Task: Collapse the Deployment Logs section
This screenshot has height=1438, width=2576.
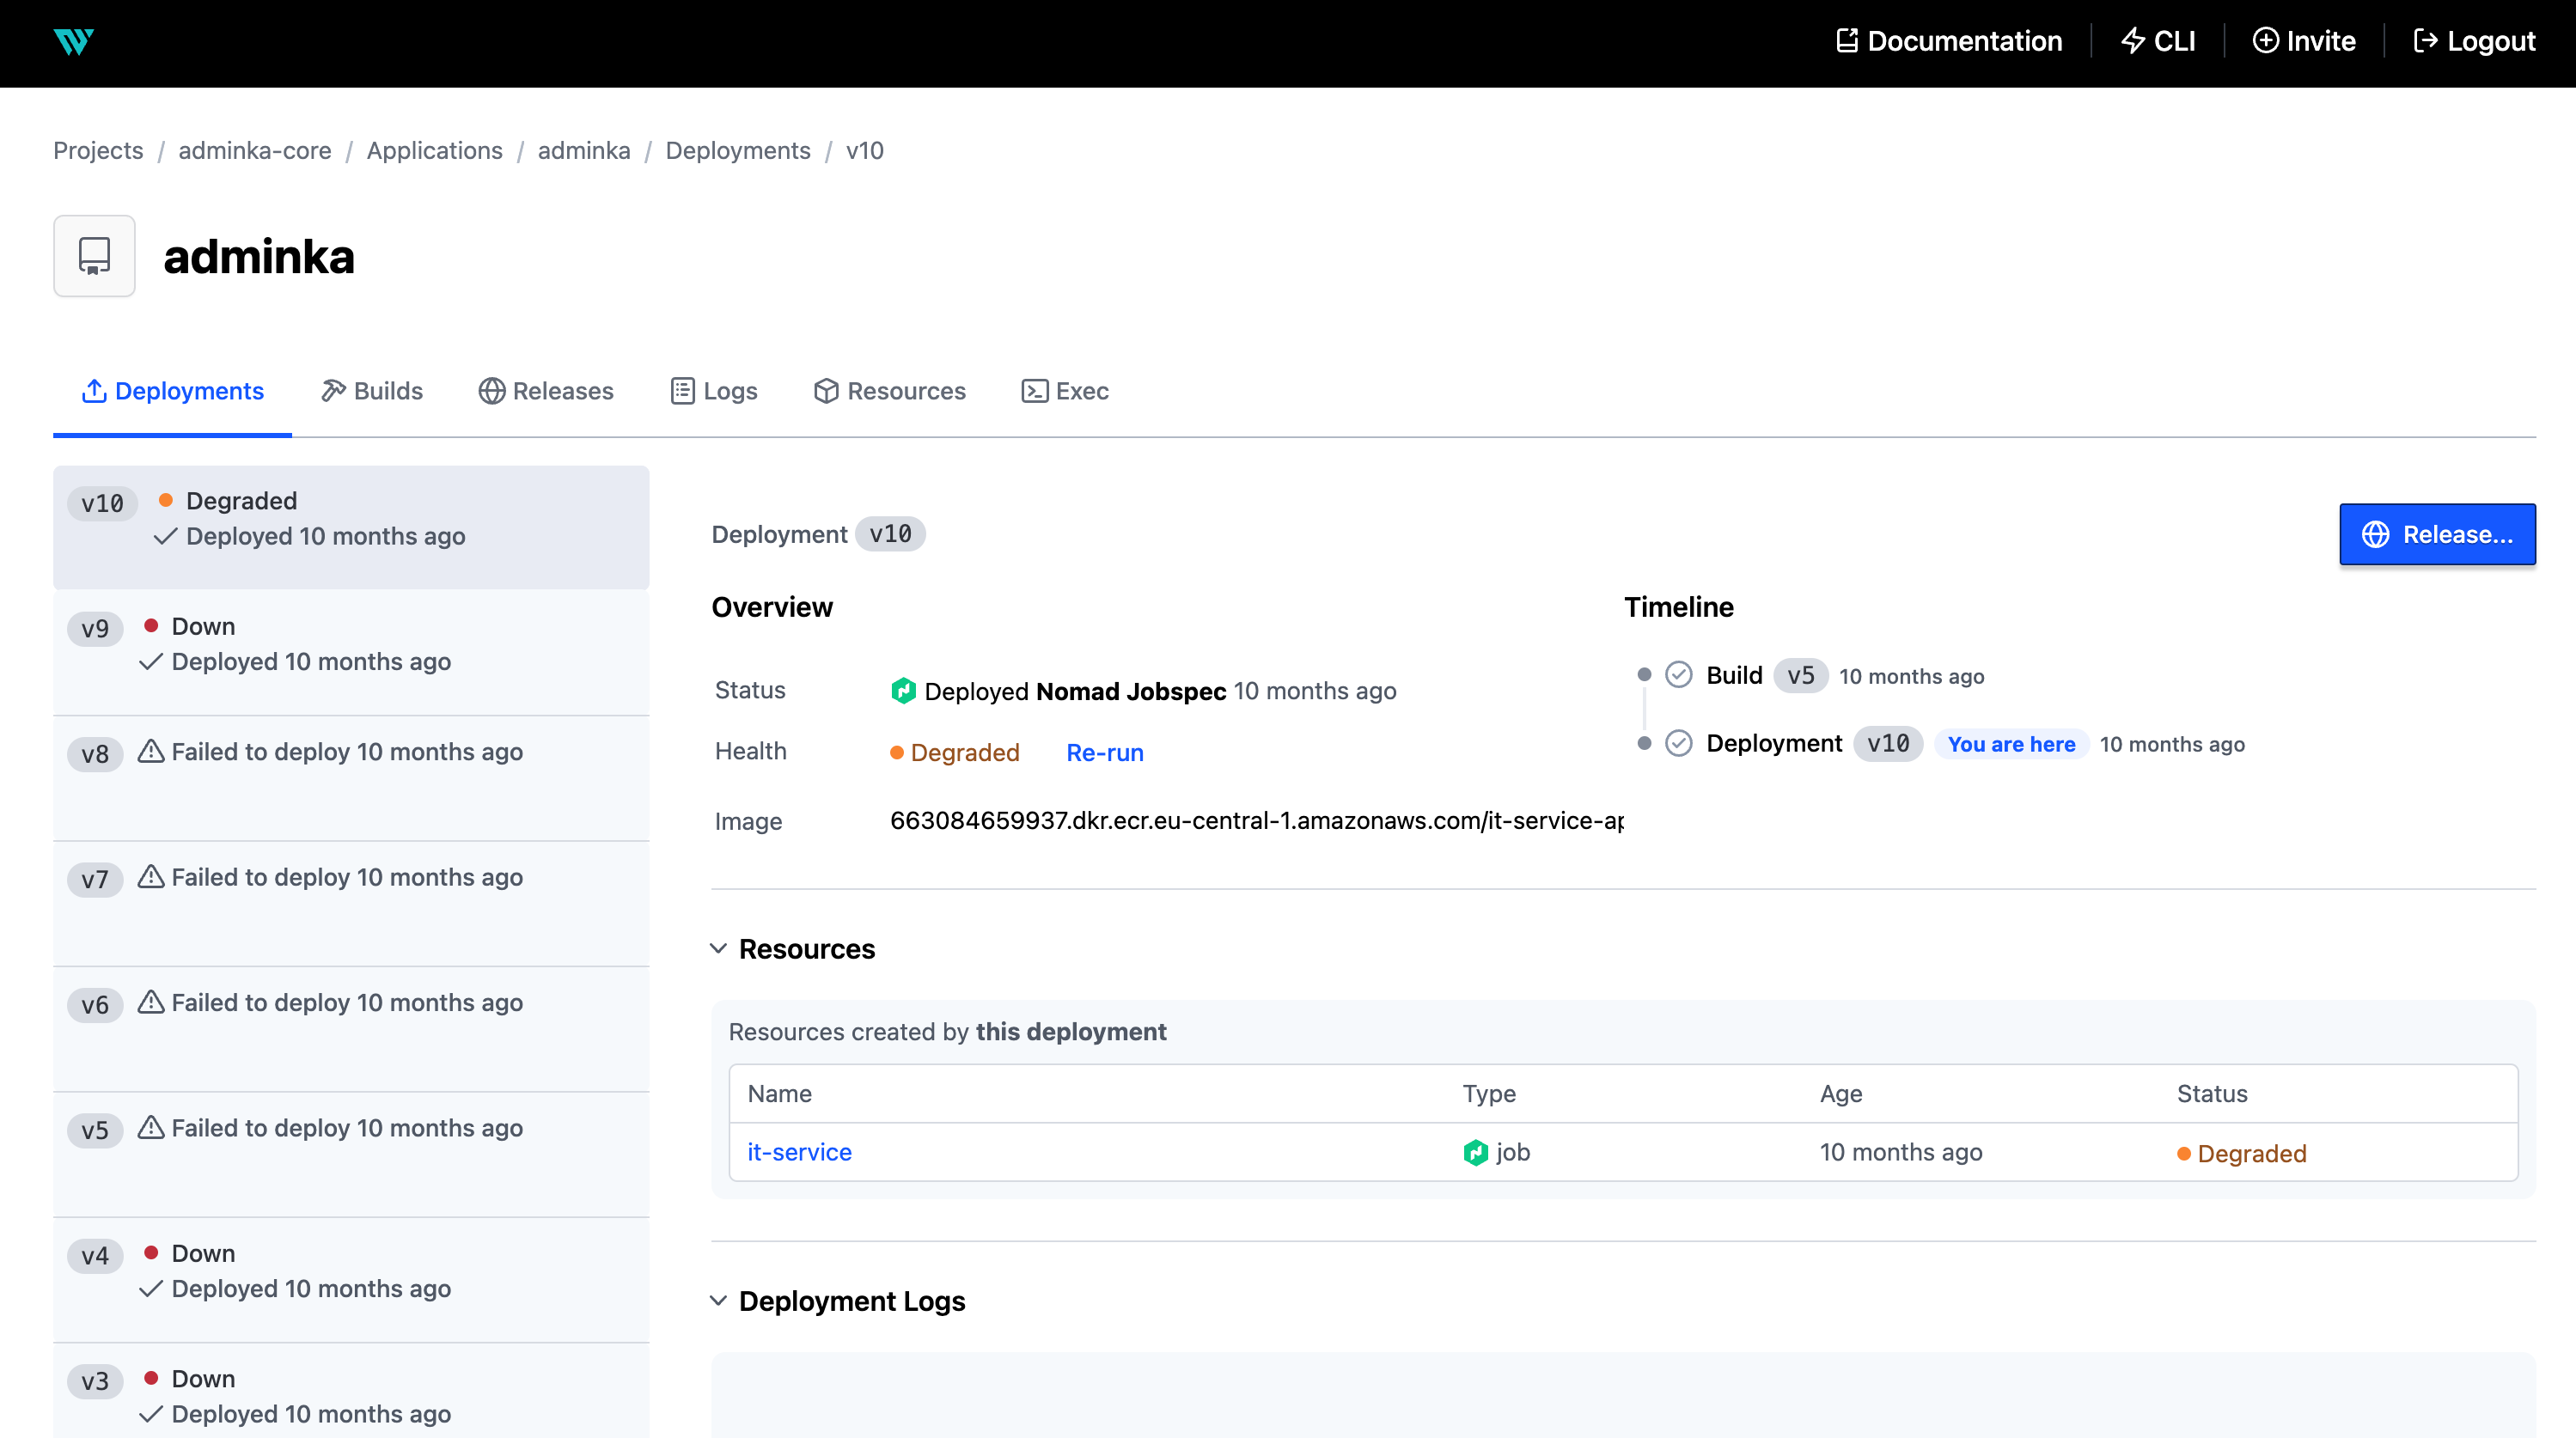Action: coord(718,1300)
